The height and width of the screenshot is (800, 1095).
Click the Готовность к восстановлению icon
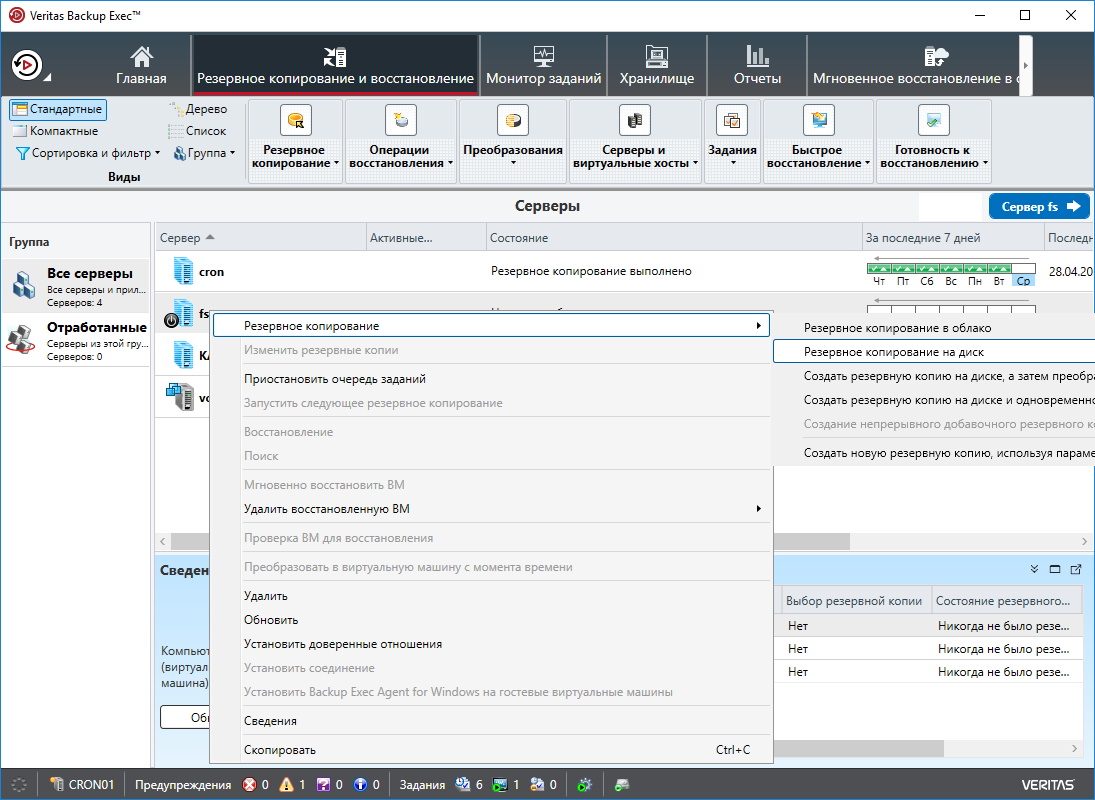(934, 120)
